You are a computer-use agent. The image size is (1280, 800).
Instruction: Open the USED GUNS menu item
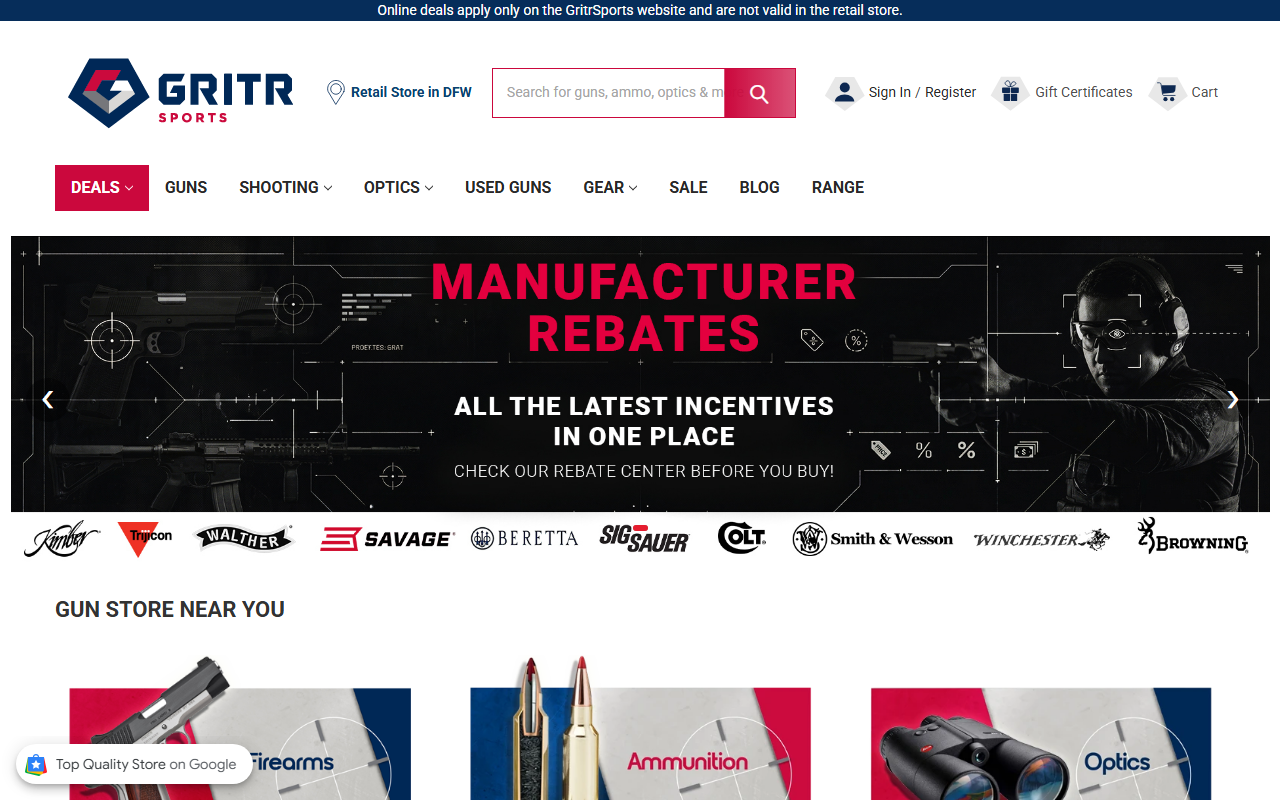coord(508,188)
